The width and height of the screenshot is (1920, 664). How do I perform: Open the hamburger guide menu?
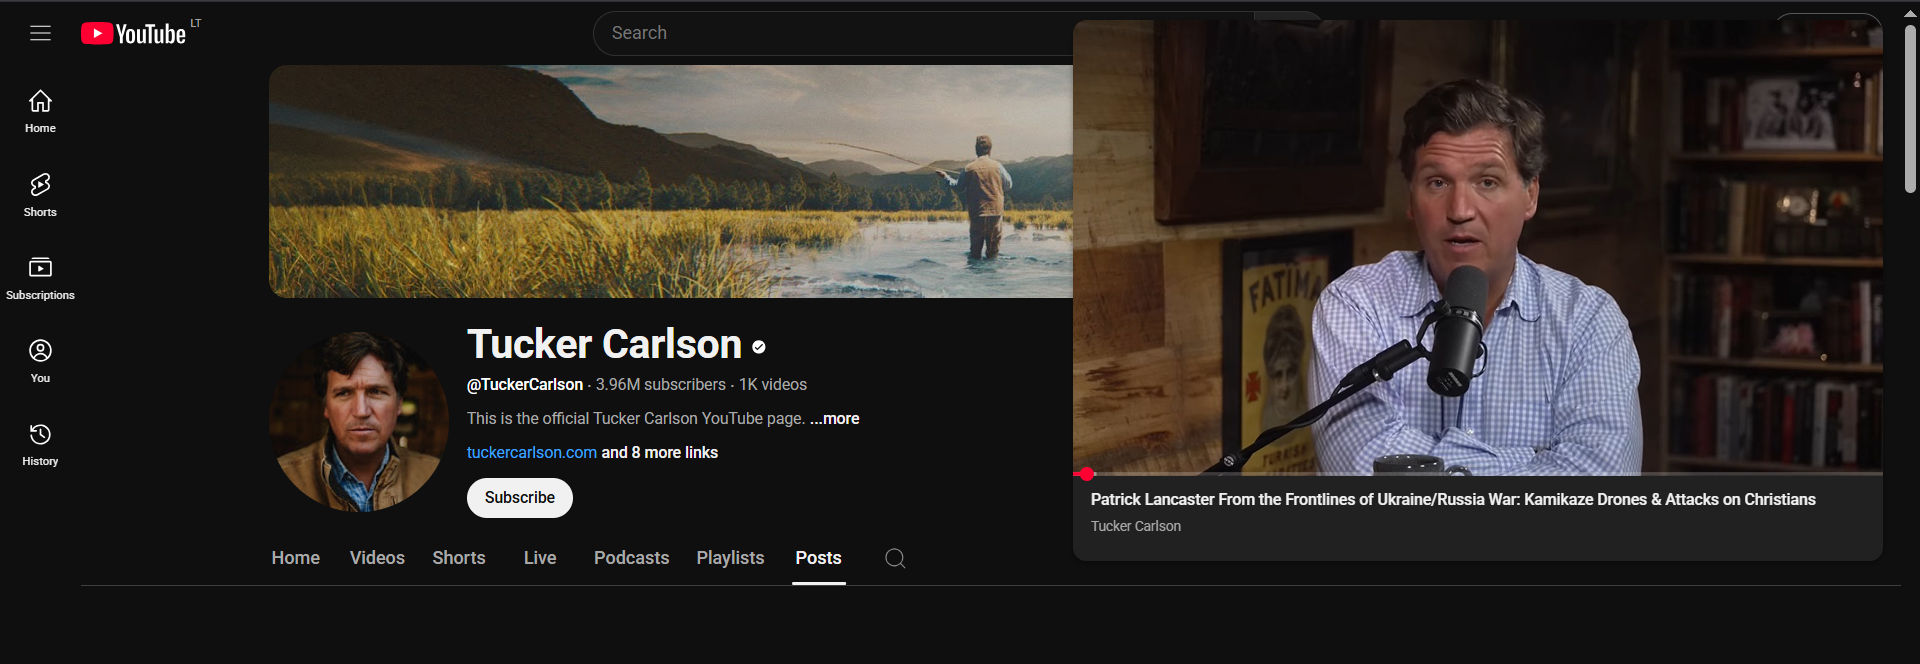40,33
